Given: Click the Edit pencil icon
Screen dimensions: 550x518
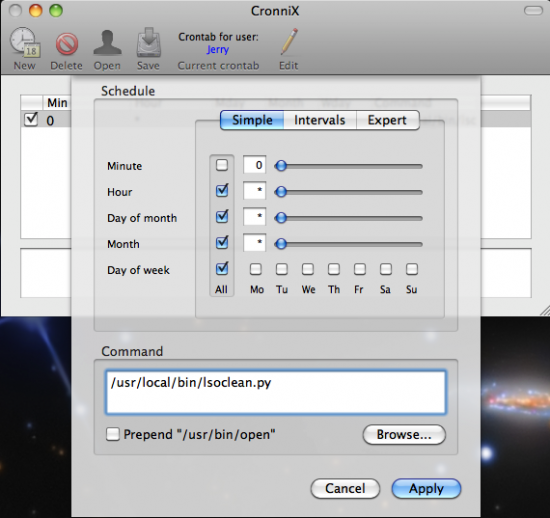Looking at the screenshot, I should [289, 42].
